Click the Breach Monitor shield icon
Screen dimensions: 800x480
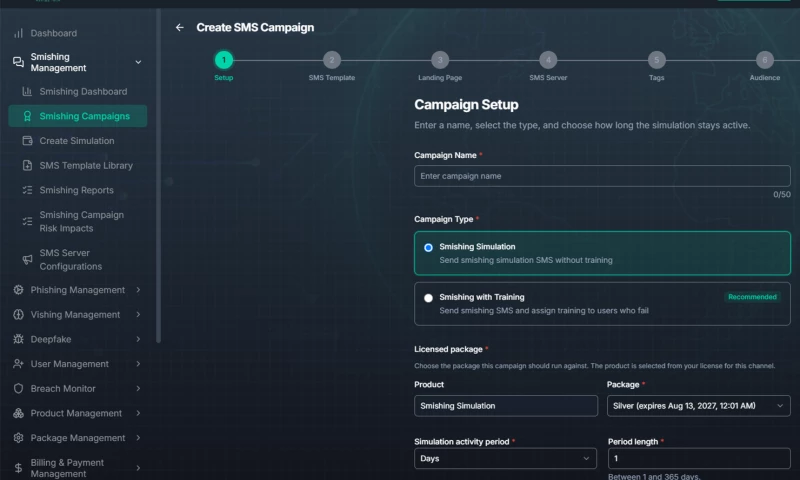(x=18, y=389)
